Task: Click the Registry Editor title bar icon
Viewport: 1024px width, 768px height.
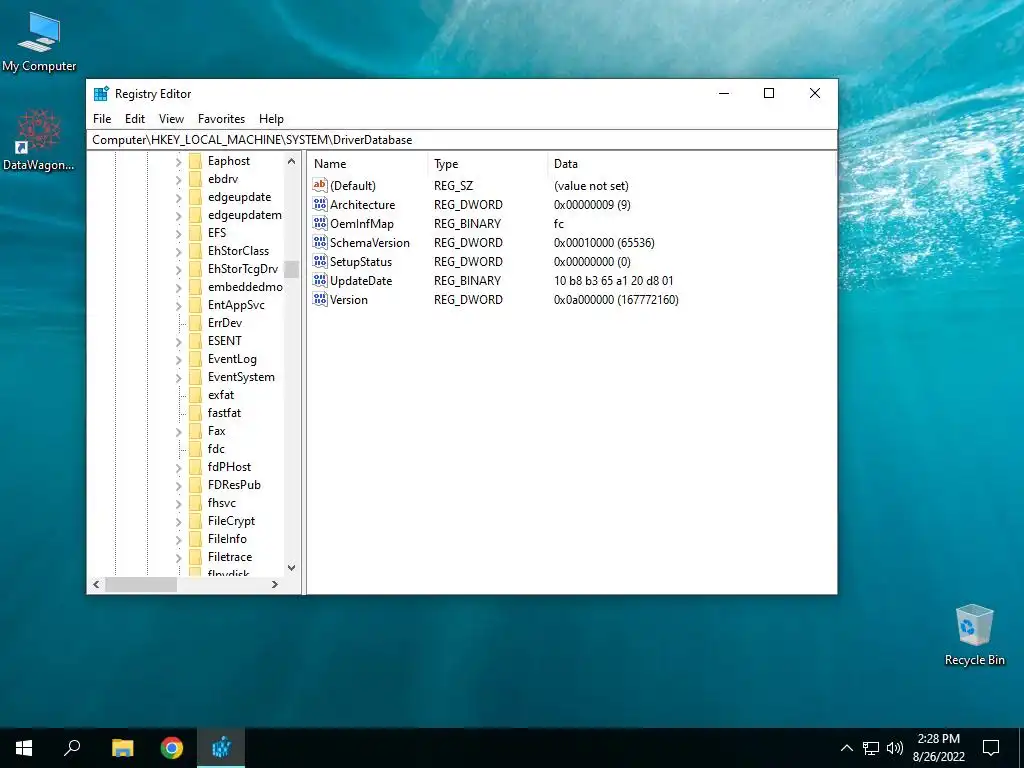Action: [x=101, y=93]
